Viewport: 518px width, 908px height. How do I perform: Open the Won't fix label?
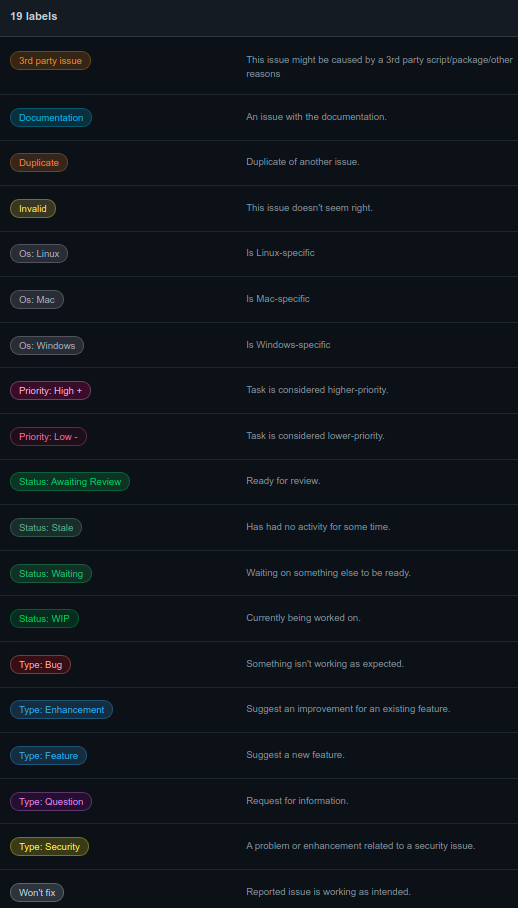coord(37,892)
